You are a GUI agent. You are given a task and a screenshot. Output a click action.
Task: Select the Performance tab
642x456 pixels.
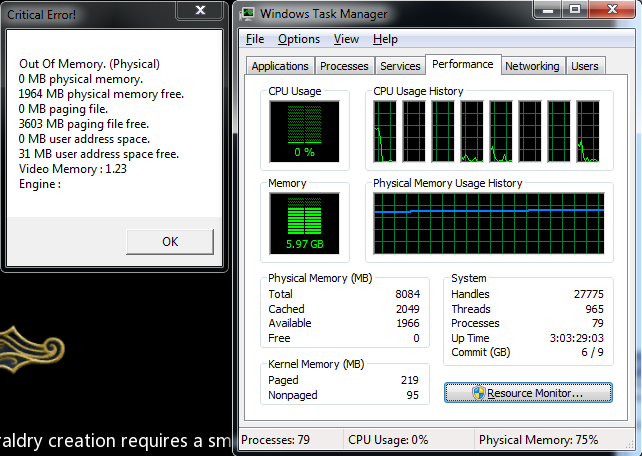[x=463, y=64]
